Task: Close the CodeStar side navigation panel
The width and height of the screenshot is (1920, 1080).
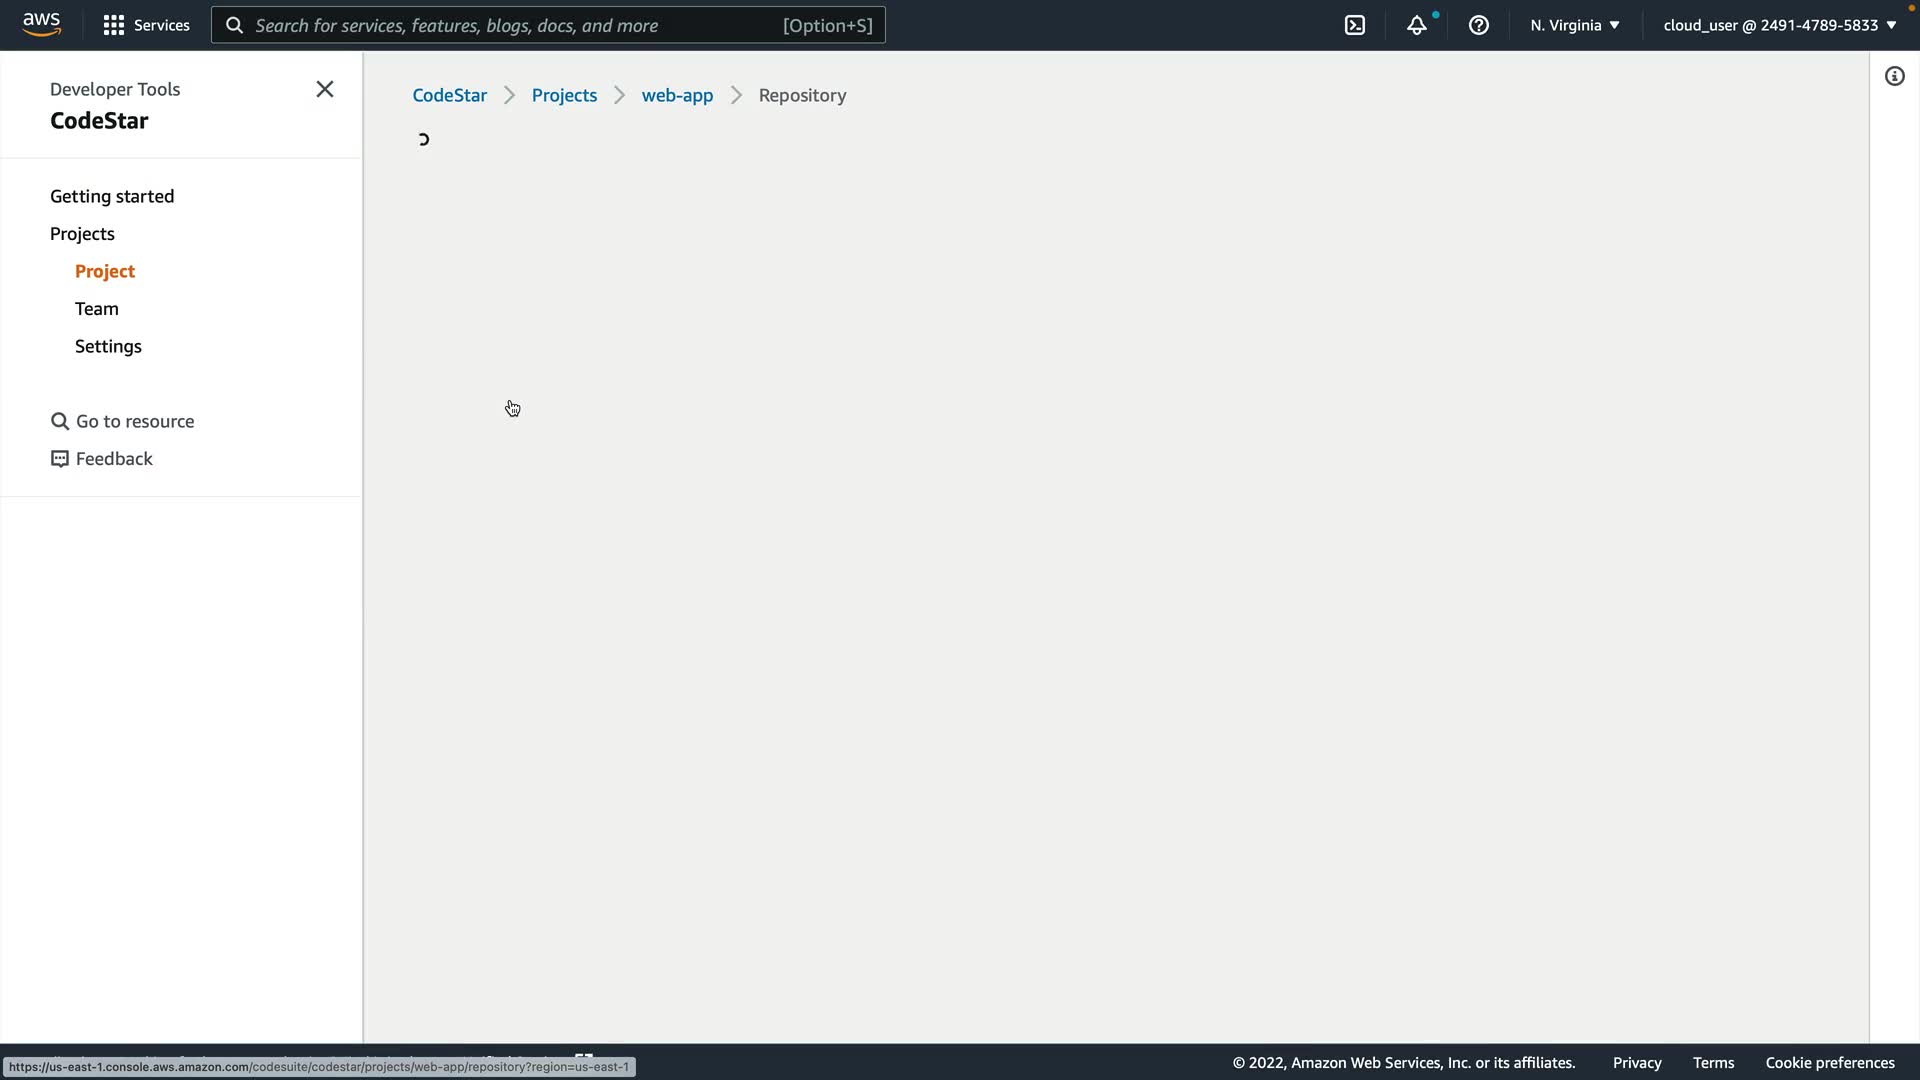Action: 324,89
